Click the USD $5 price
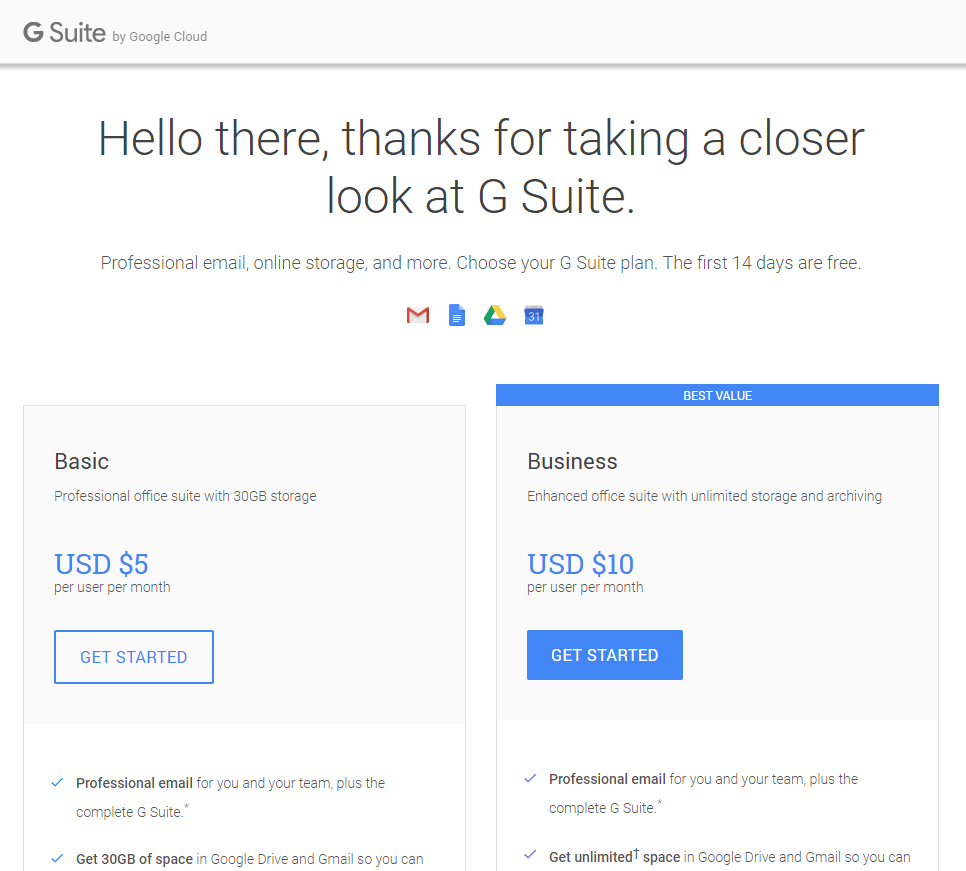Viewport: 966px width, 871px height. coord(101,564)
